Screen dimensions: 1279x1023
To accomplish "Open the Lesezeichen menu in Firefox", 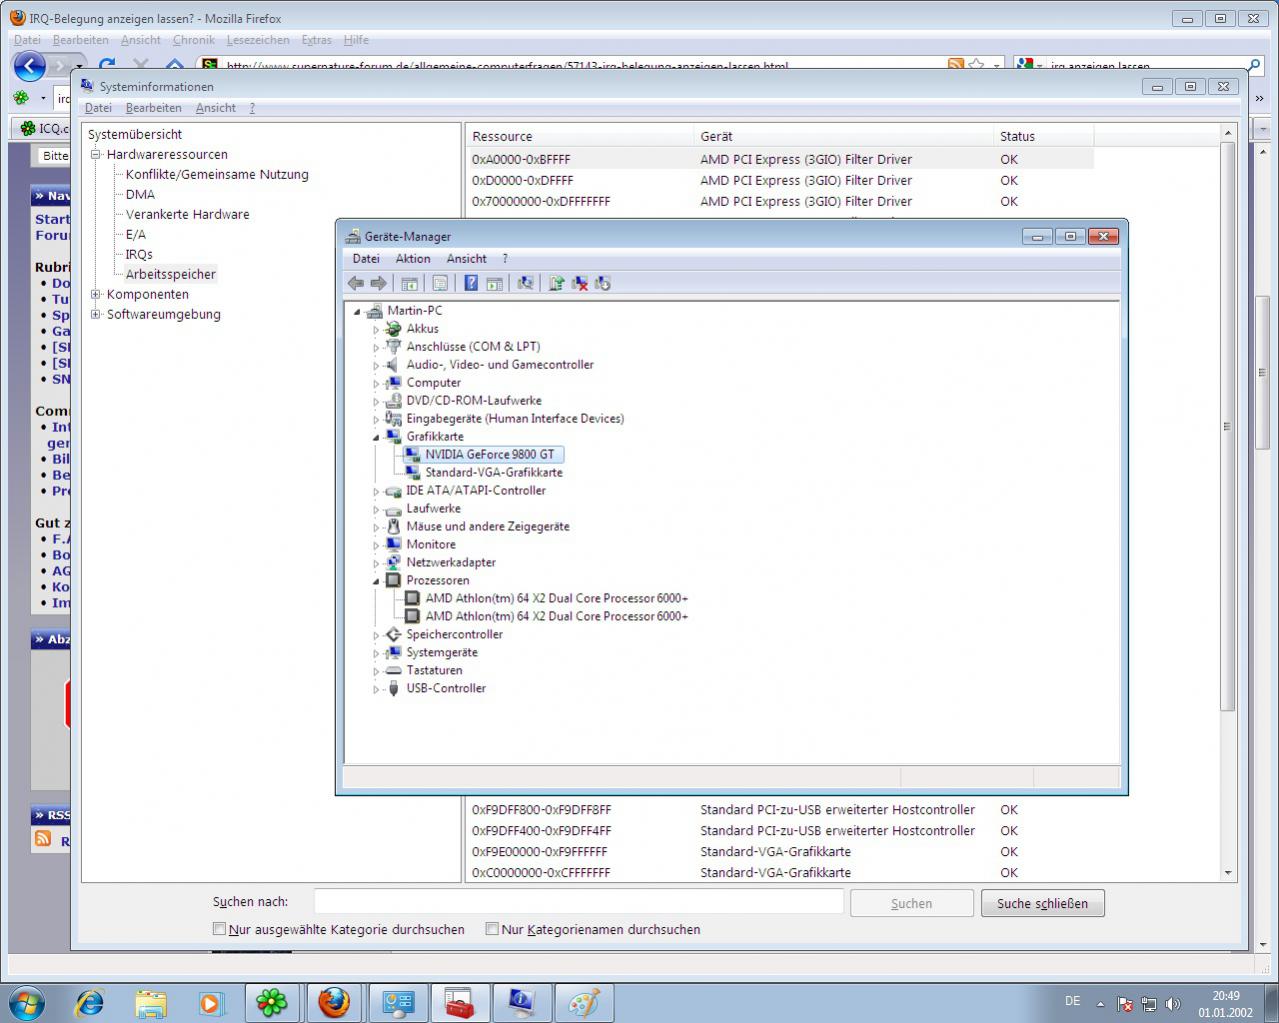I will (258, 40).
